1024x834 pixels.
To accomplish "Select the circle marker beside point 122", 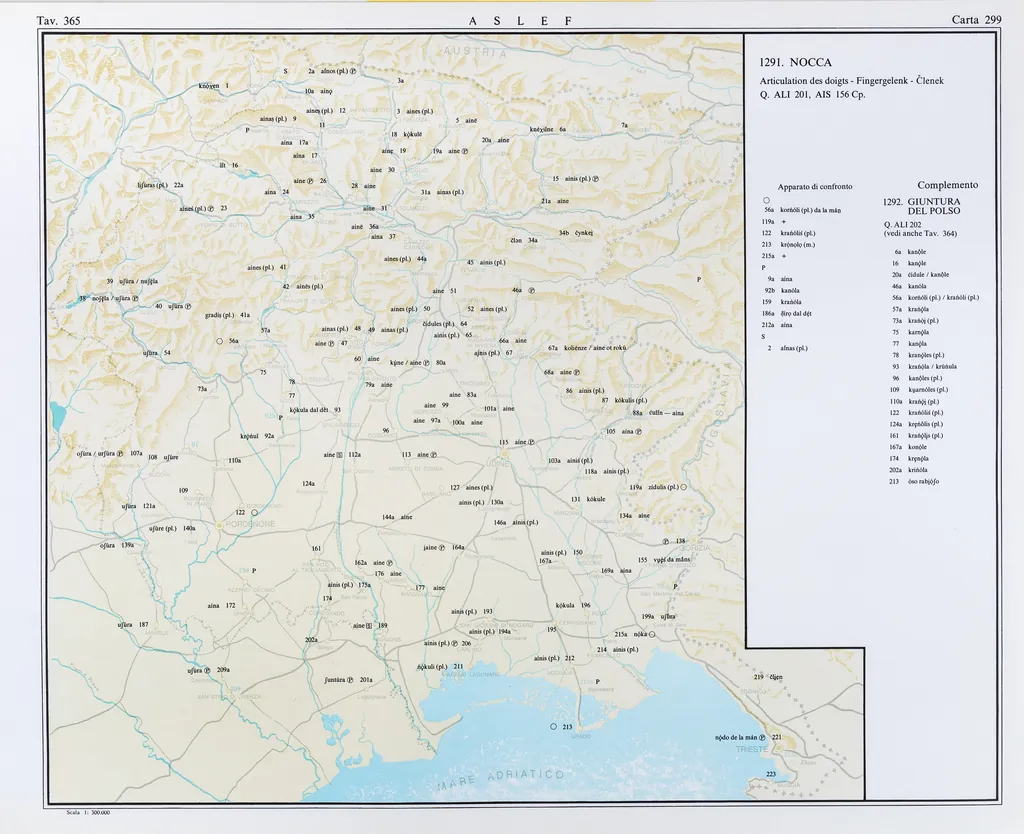I will 254,512.
